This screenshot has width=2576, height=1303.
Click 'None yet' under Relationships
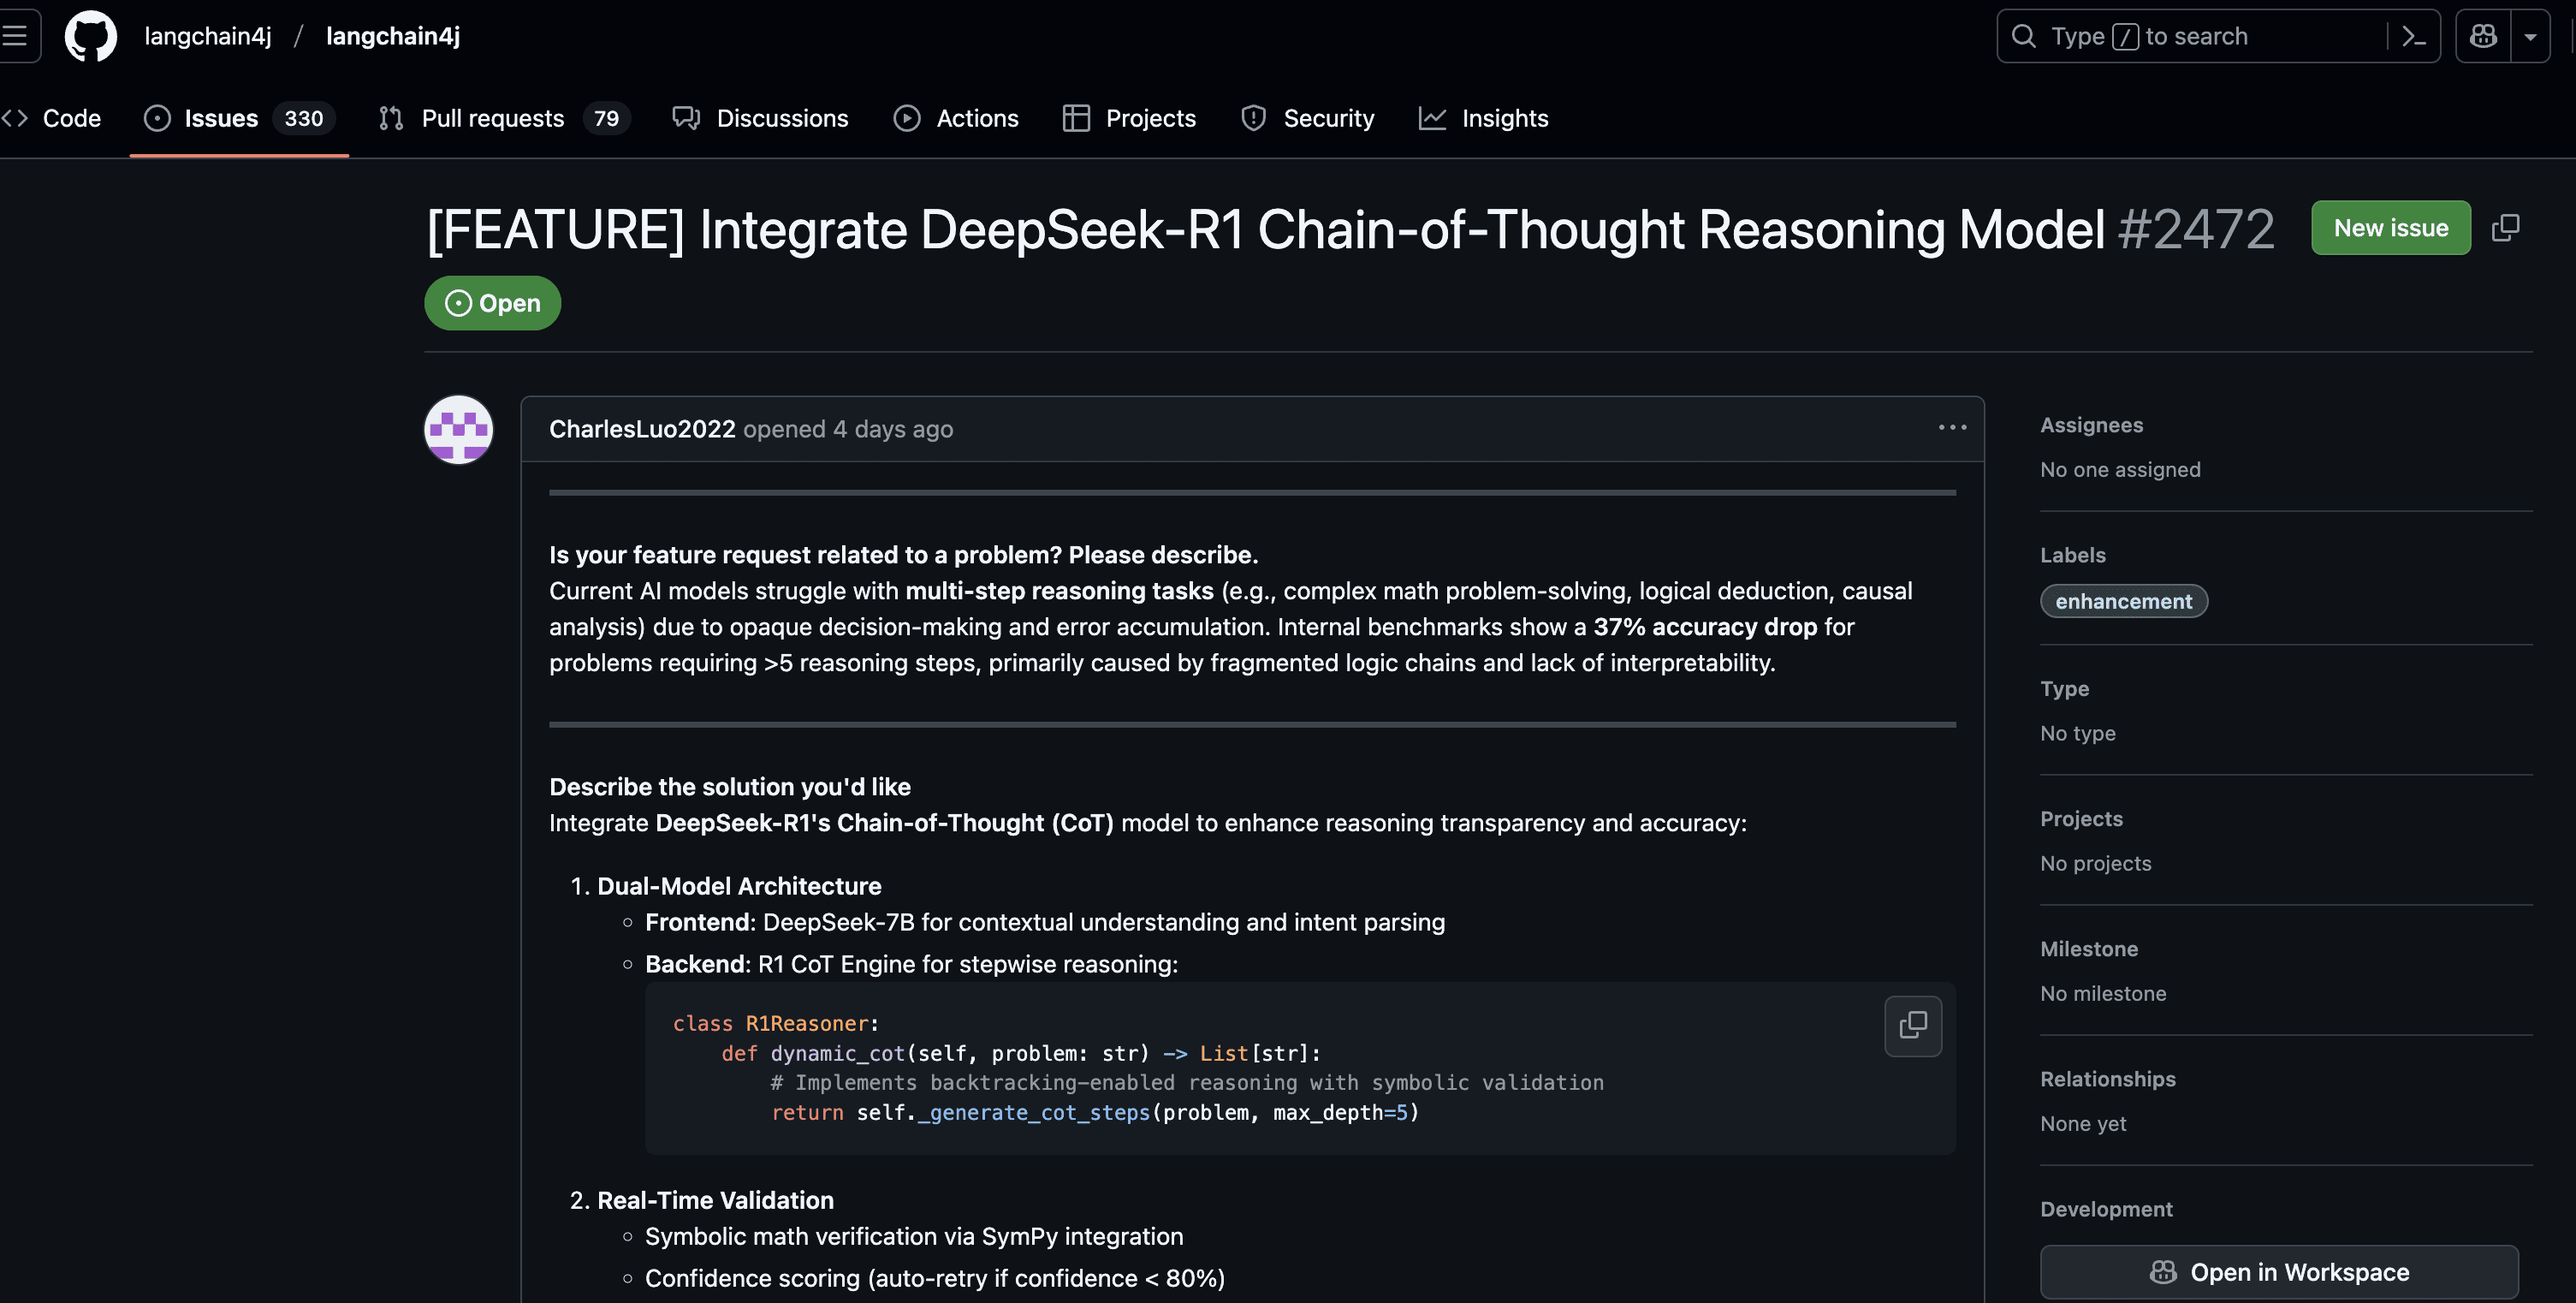pyautogui.click(x=2083, y=1123)
